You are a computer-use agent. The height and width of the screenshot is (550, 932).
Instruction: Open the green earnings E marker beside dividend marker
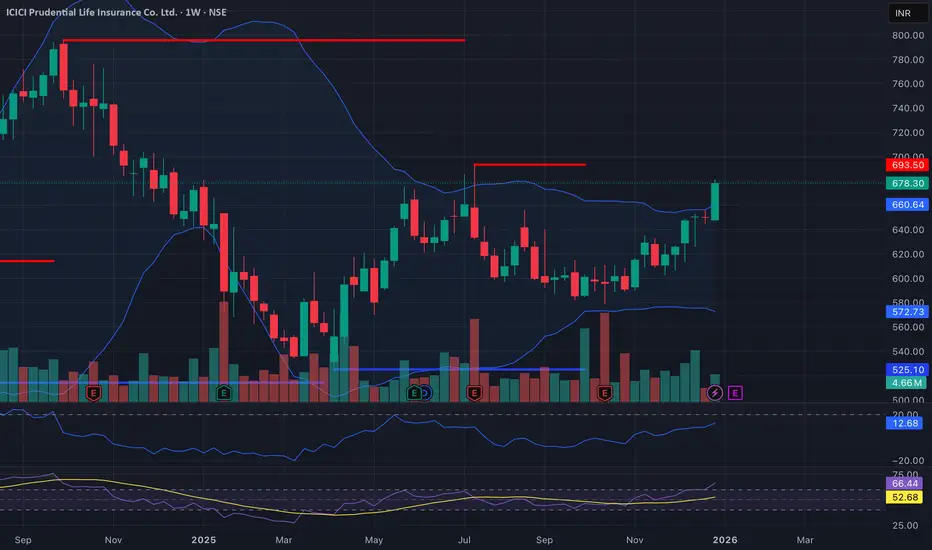(414, 392)
